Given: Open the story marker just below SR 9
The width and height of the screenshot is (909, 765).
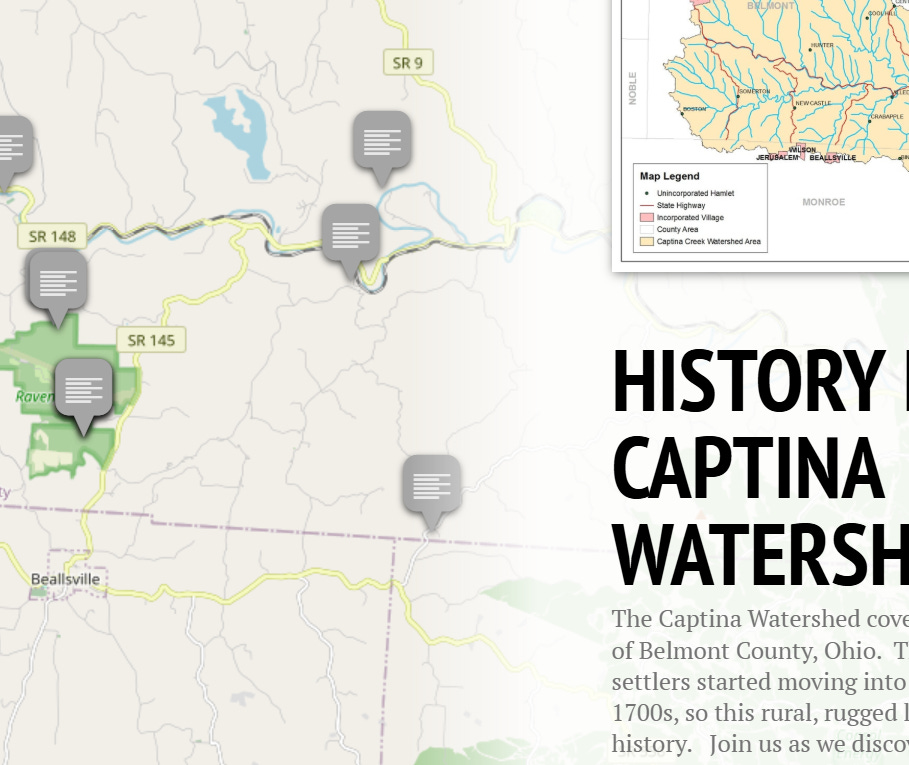Looking at the screenshot, I should coord(382,148).
